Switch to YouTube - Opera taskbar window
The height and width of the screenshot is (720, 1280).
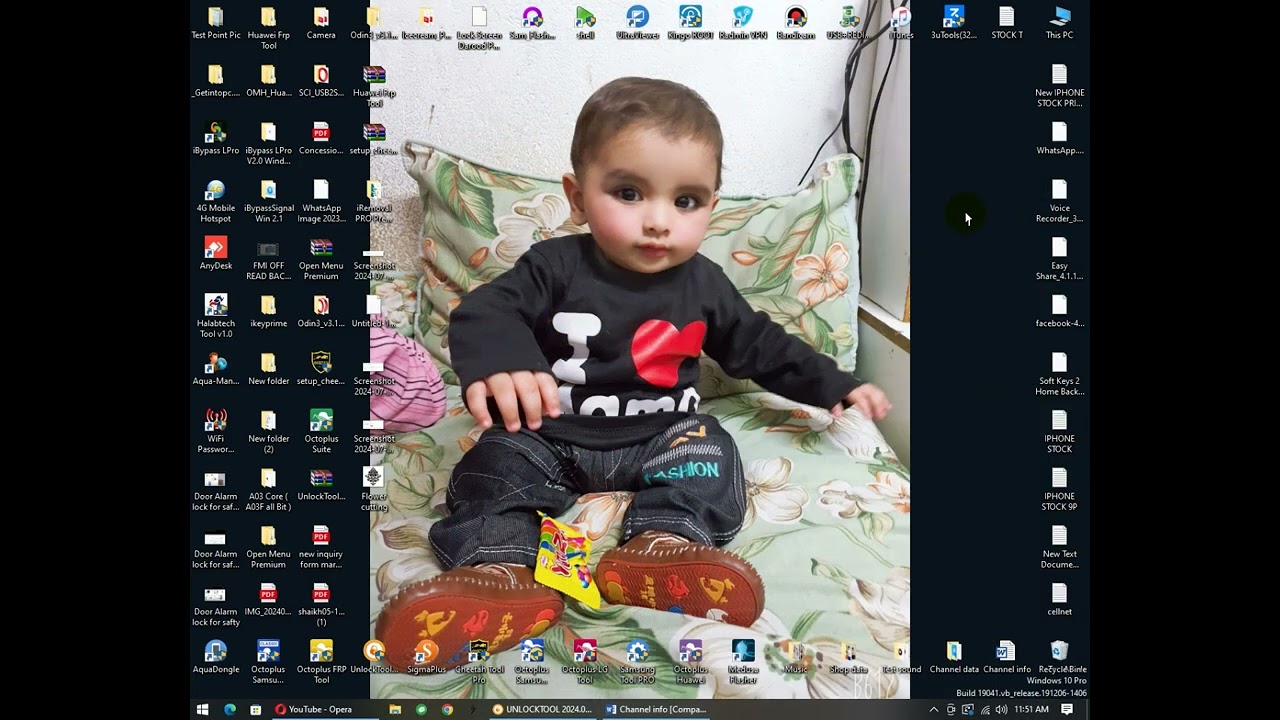(x=313, y=709)
